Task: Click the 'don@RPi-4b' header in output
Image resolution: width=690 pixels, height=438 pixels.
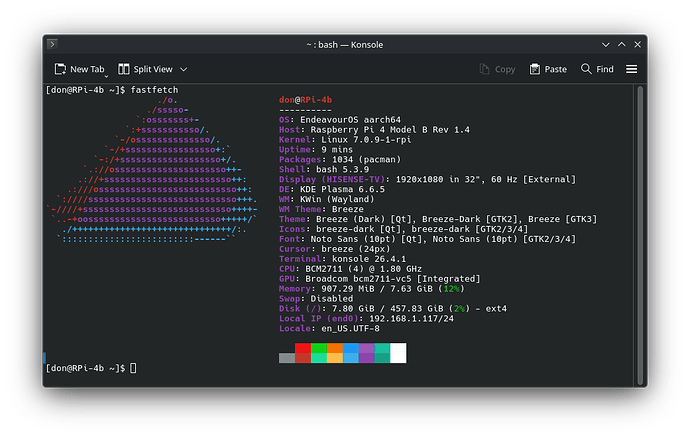Action: click(305, 100)
